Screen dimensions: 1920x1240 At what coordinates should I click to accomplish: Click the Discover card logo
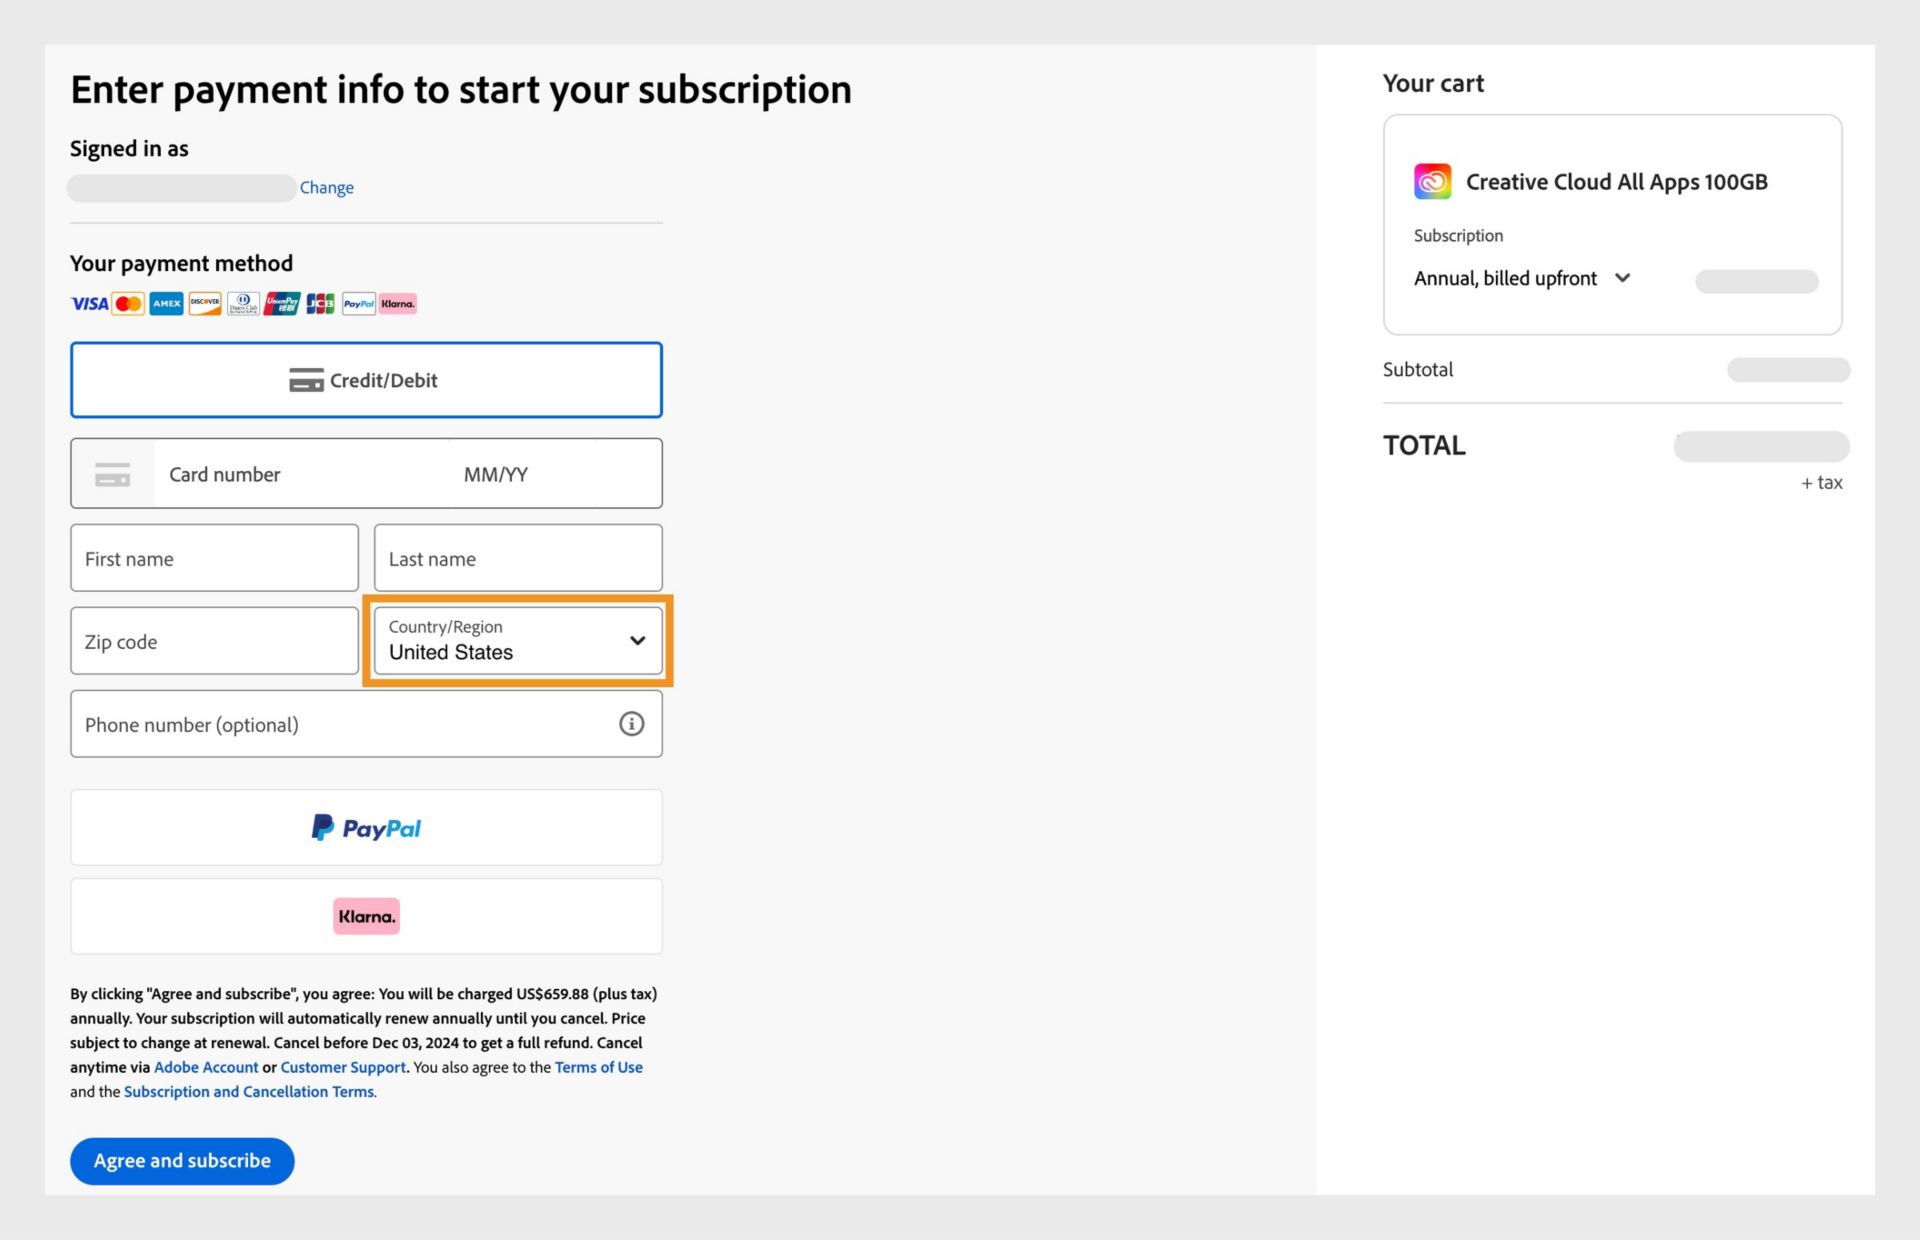(x=205, y=303)
